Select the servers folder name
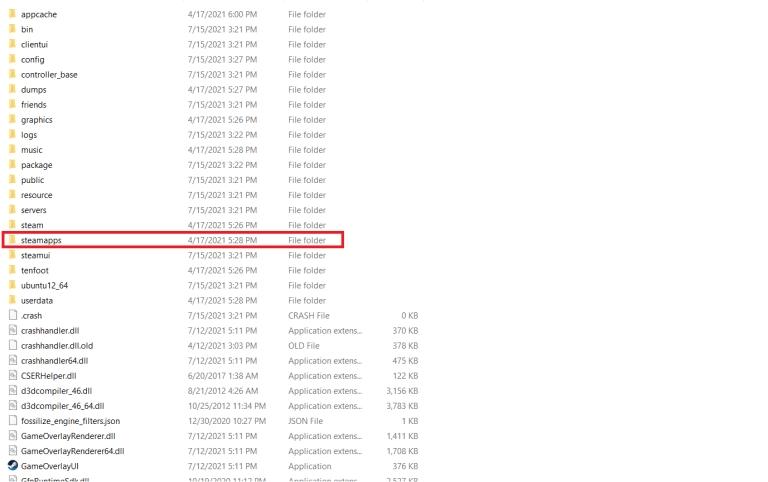The image size is (768, 482). [33, 210]
